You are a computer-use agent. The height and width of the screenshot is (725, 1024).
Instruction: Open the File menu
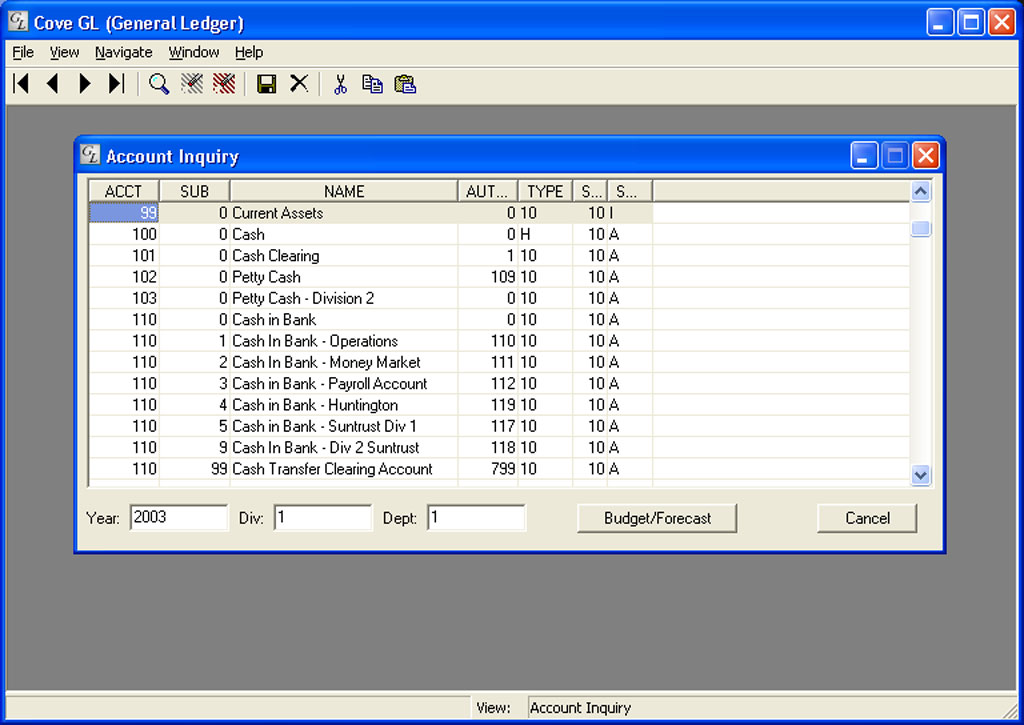(x=23, y=52)
